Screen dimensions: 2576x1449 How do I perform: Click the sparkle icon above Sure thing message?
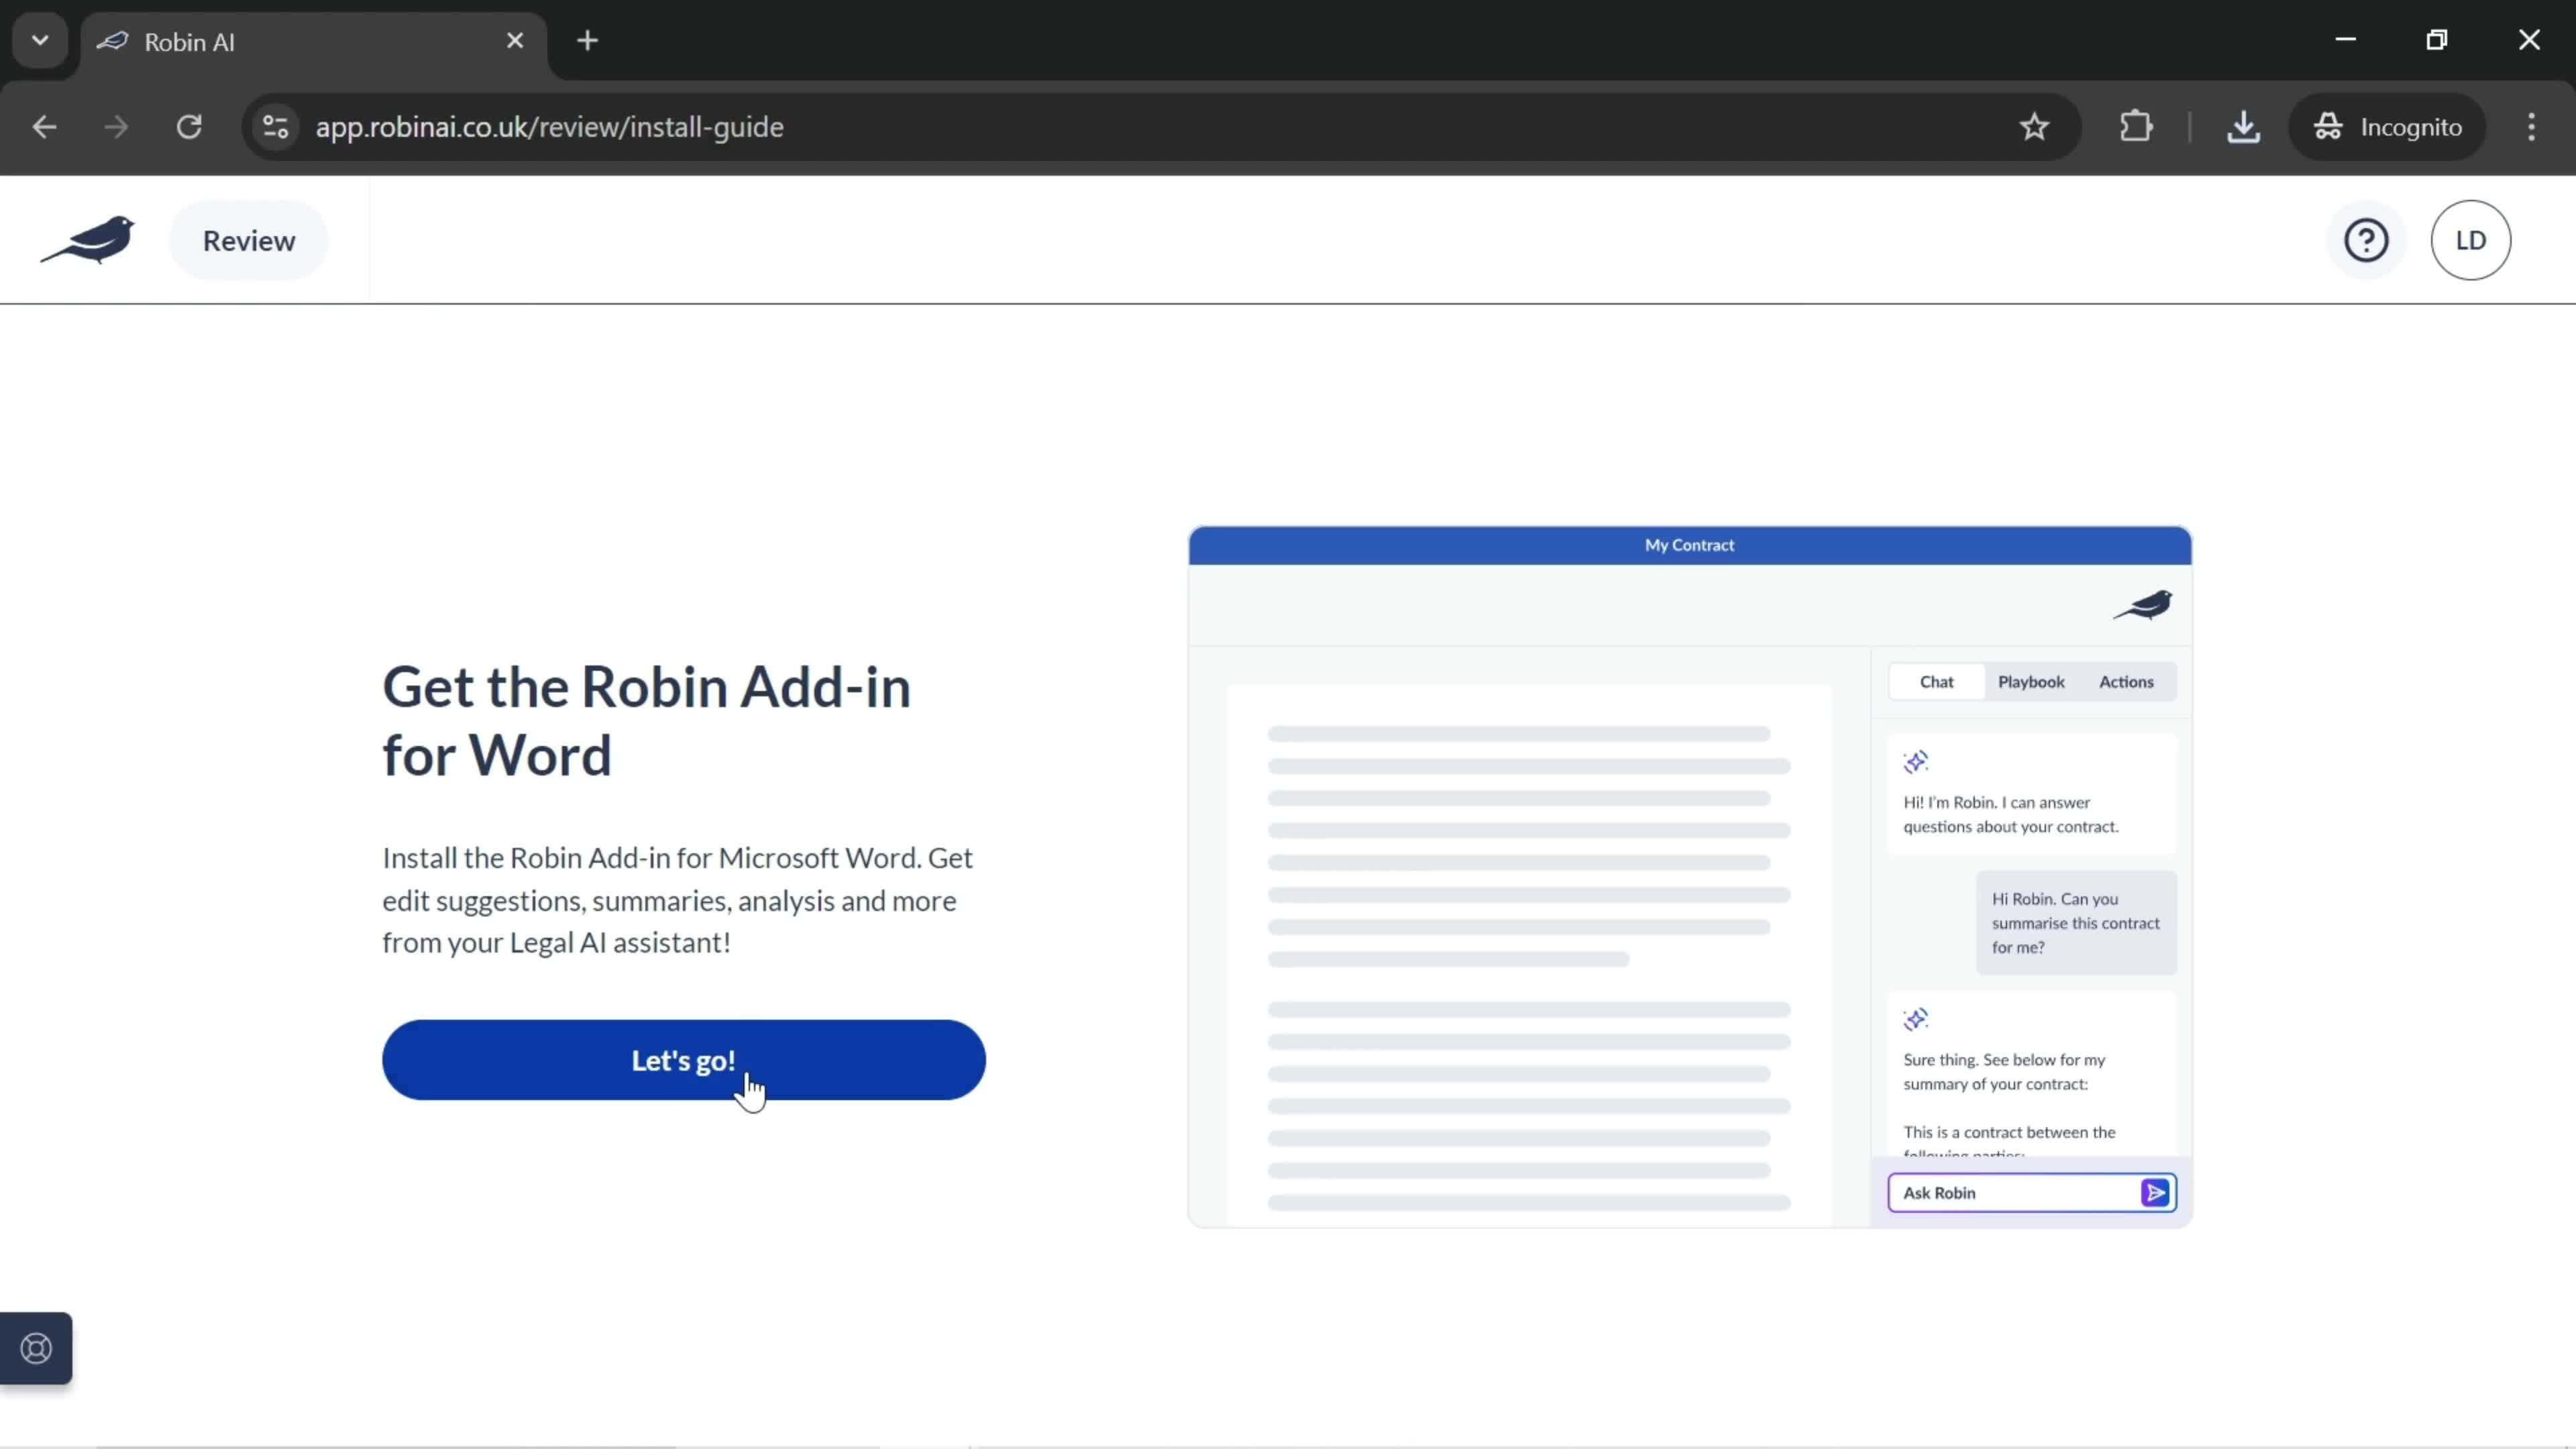point(1915,1019)
